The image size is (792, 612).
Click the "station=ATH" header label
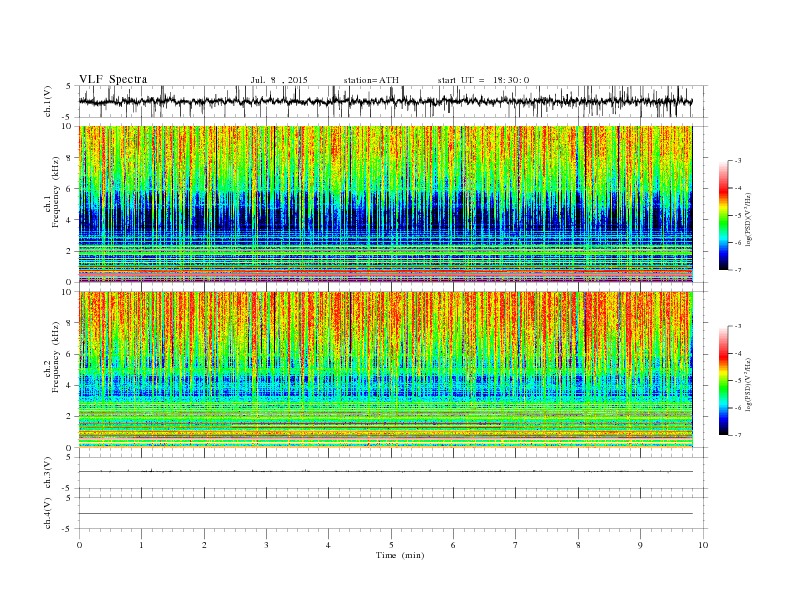pyautogui.click(x=371, y=80)
